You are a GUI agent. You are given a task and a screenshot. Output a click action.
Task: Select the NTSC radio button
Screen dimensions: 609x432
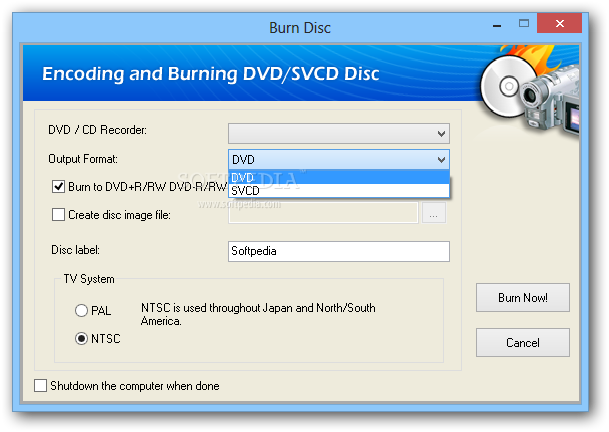pos(81,339)
